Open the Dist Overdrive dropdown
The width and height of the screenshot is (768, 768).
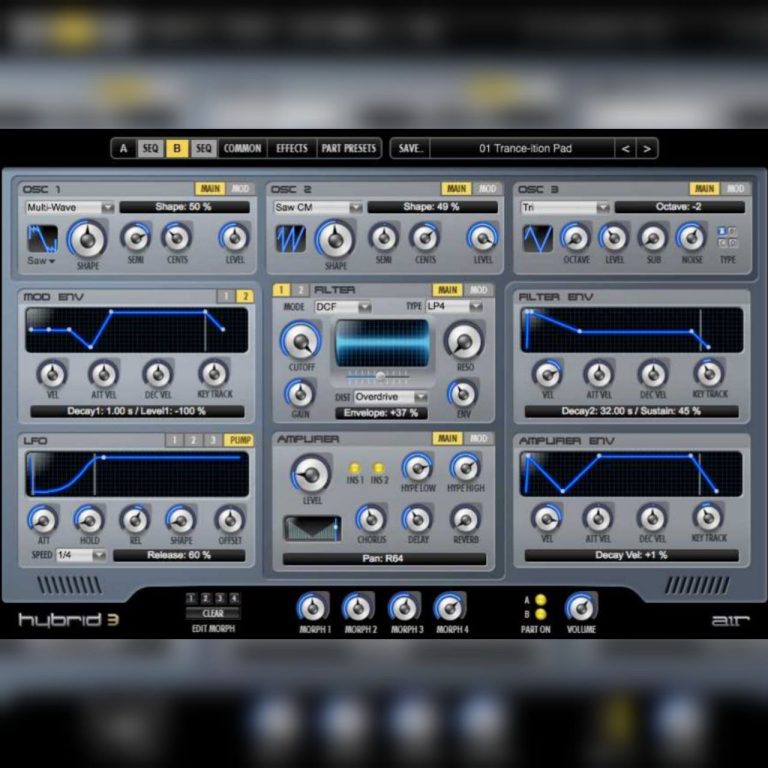pos(390,397)
